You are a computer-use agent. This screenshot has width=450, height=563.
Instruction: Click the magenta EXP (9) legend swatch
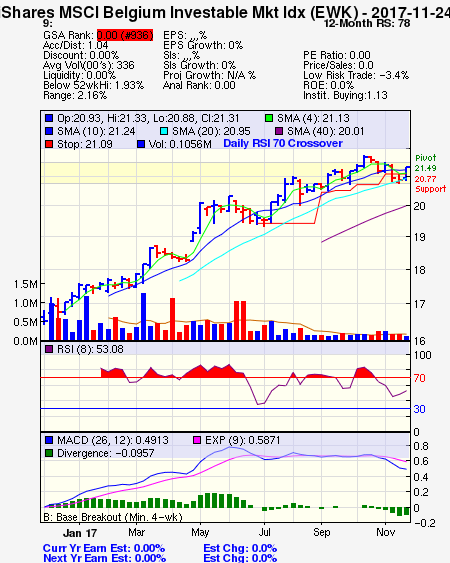pyautogui.click(x=197, y=440)
